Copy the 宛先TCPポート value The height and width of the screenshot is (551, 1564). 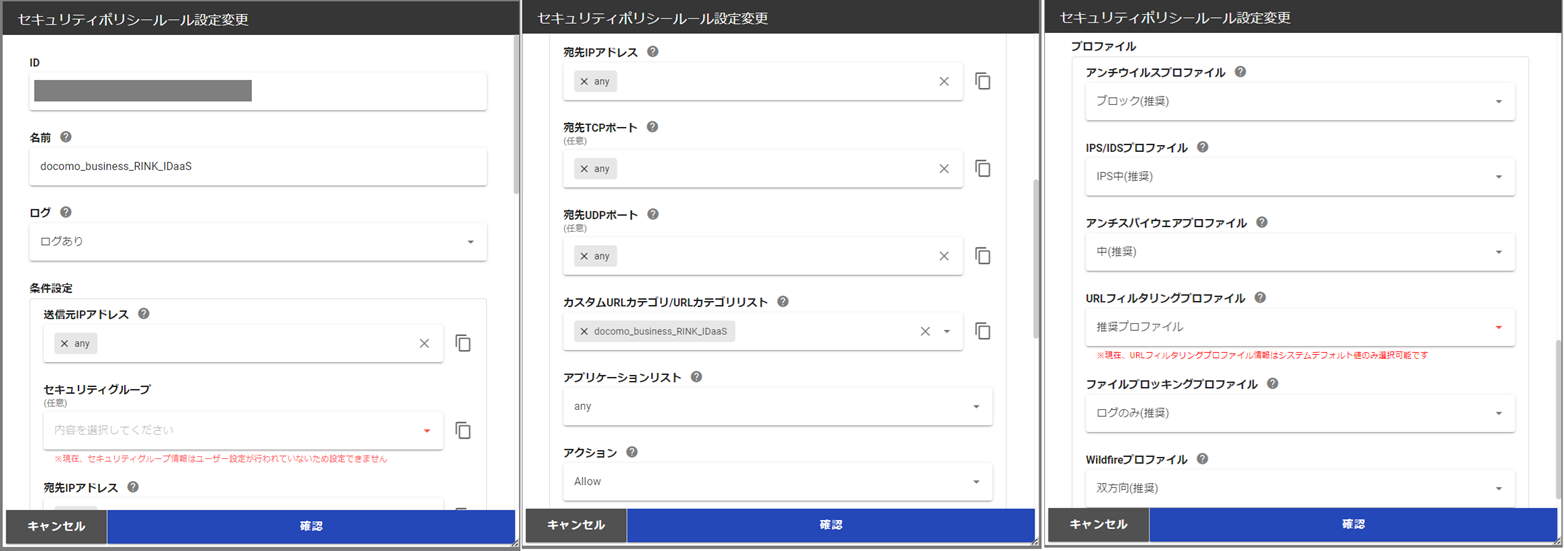pos(983,169)
